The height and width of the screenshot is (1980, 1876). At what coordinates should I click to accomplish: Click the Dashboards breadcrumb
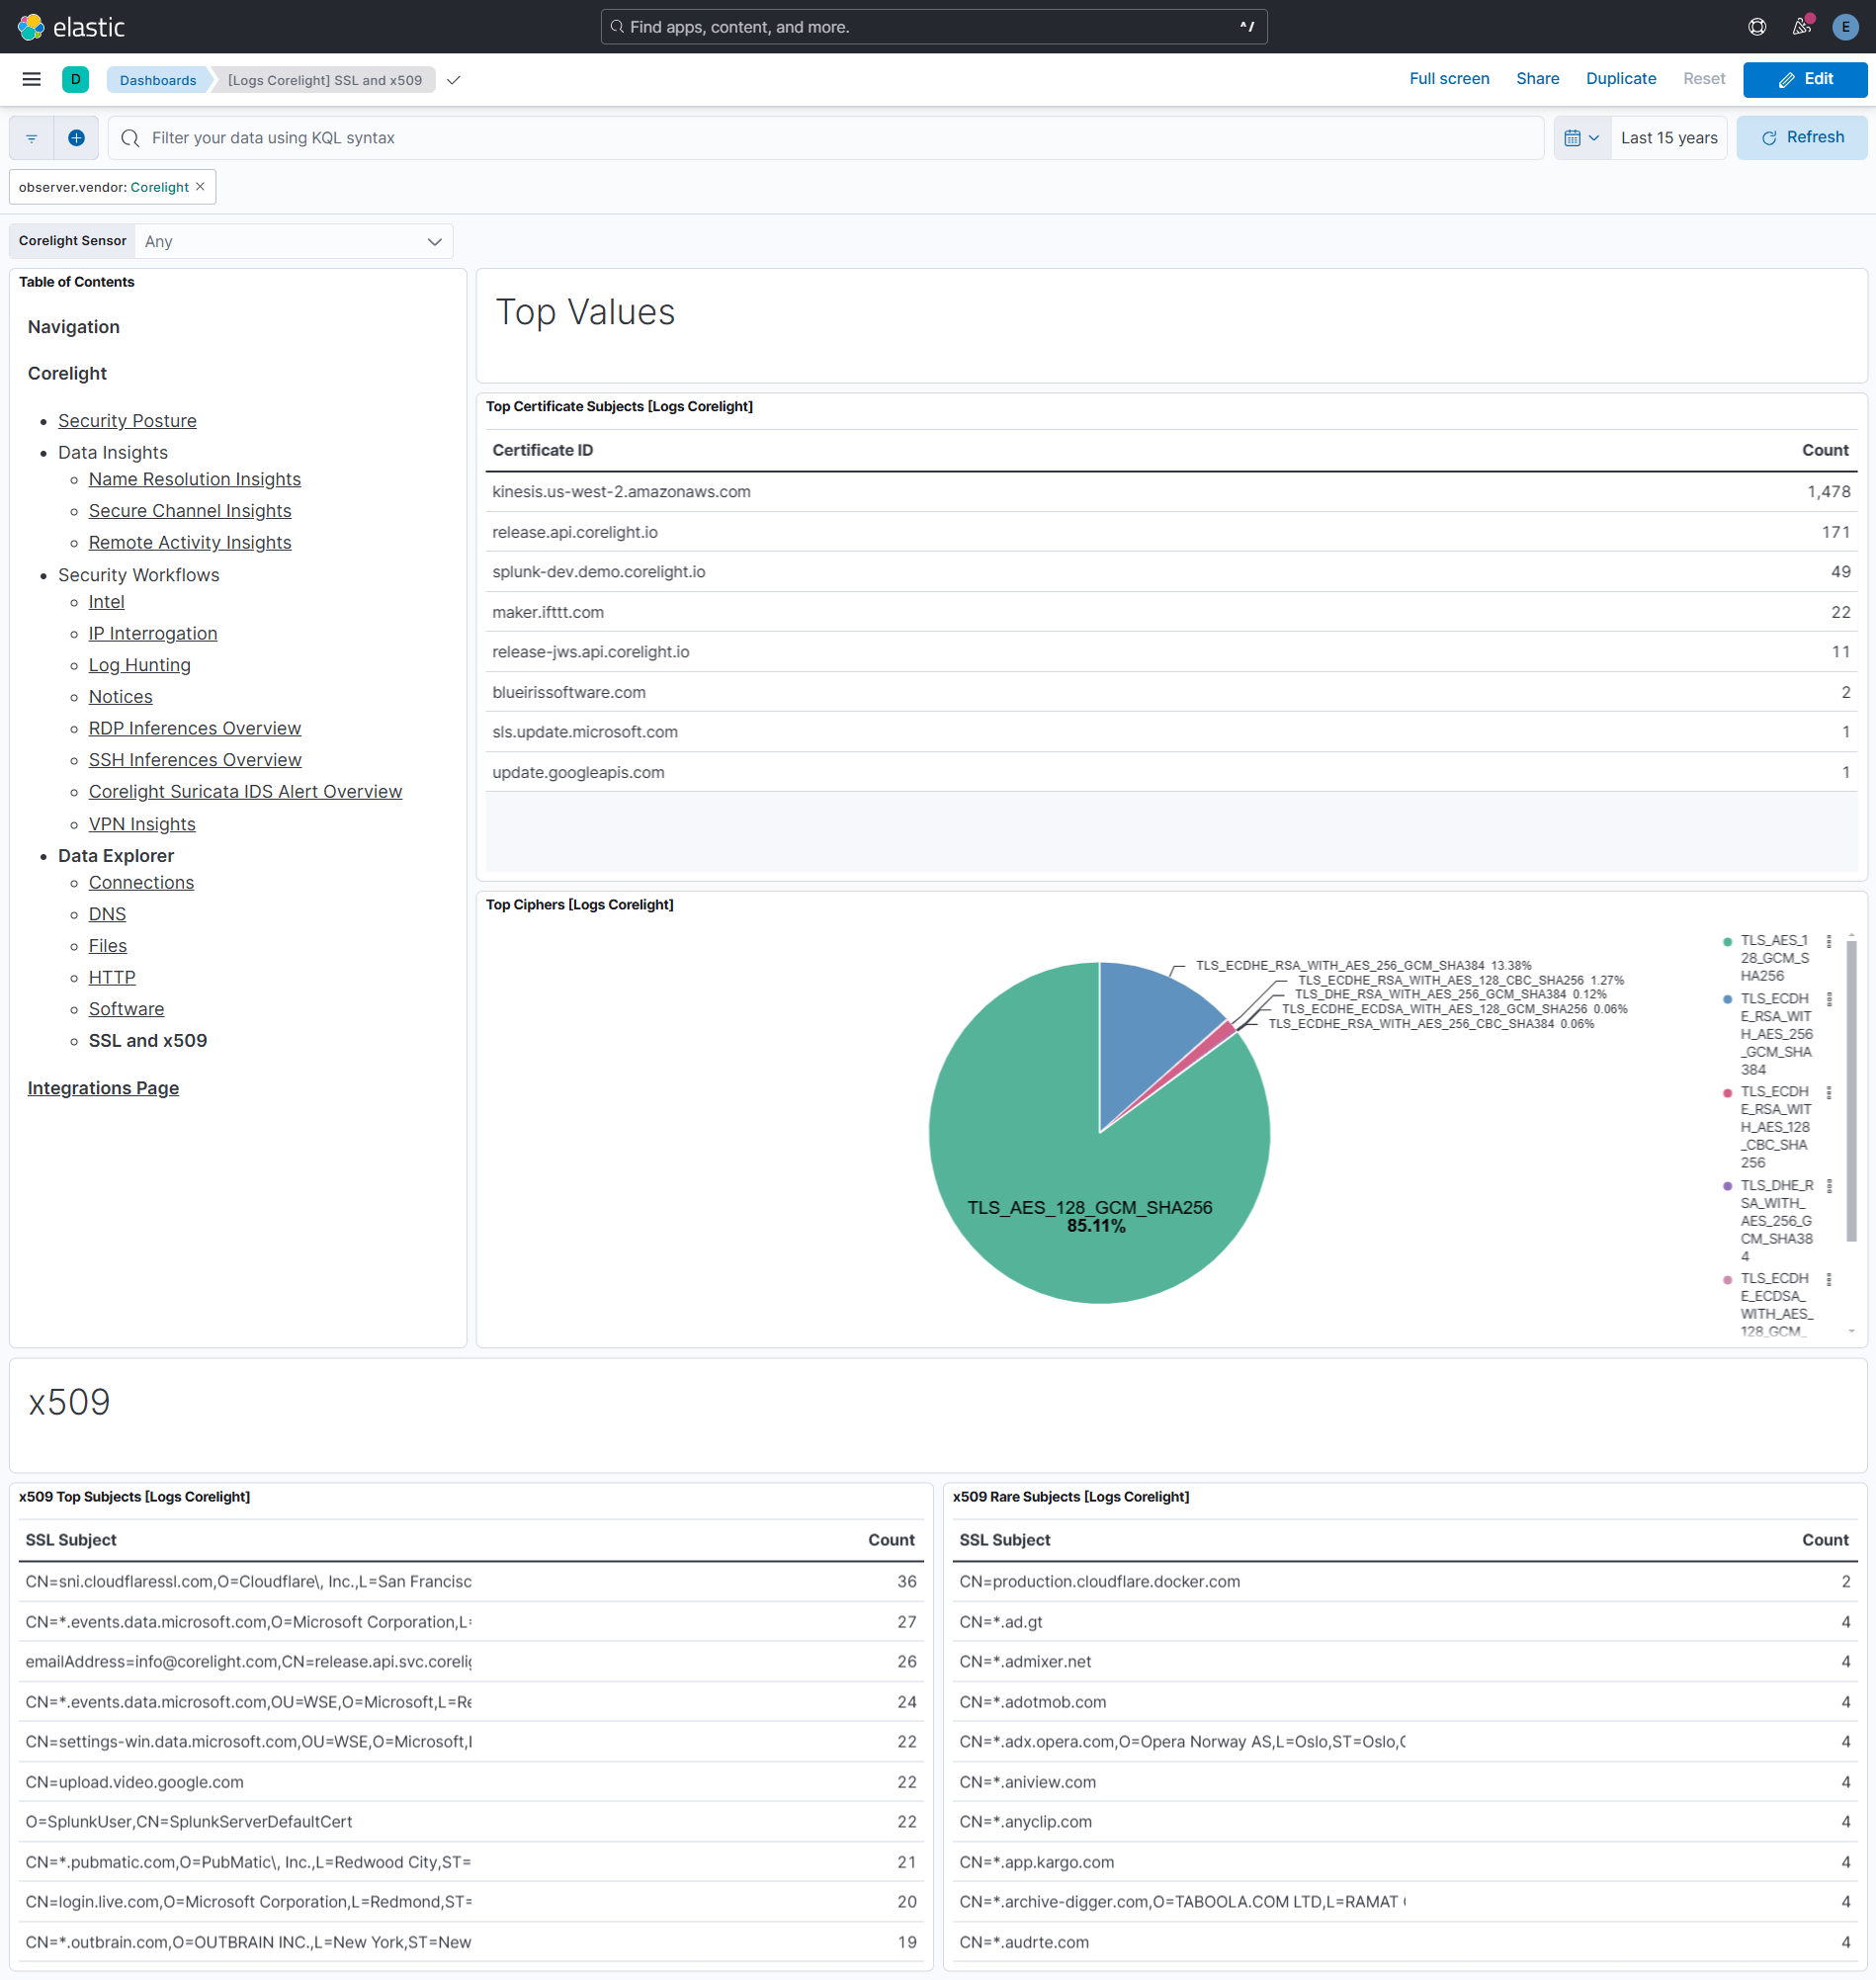[x=157, y=80]
